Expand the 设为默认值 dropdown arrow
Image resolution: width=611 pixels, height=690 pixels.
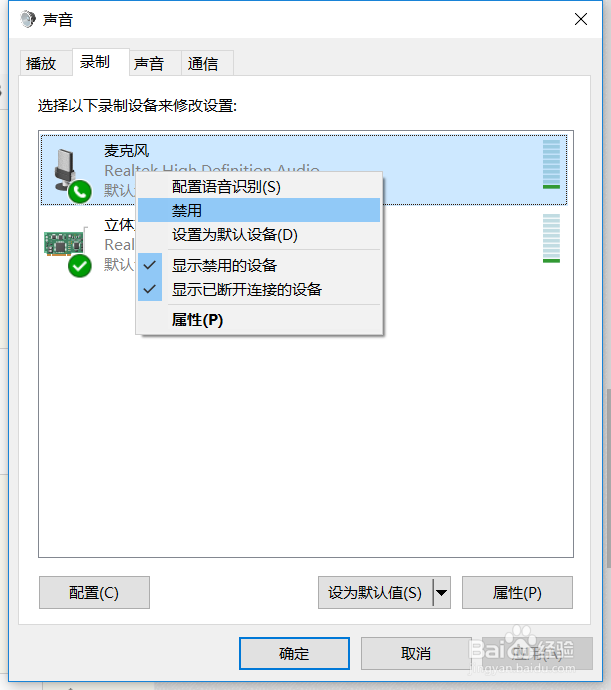[x=442, y=593]
